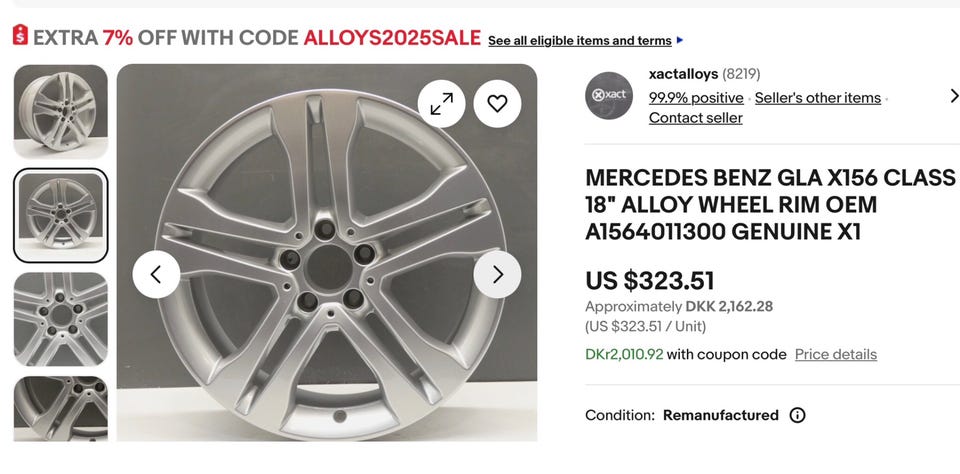Advance to next wheel photo with right arrow
Image resolution: width=960 pixels, height=474 pixels.
(x=497, y=274)
